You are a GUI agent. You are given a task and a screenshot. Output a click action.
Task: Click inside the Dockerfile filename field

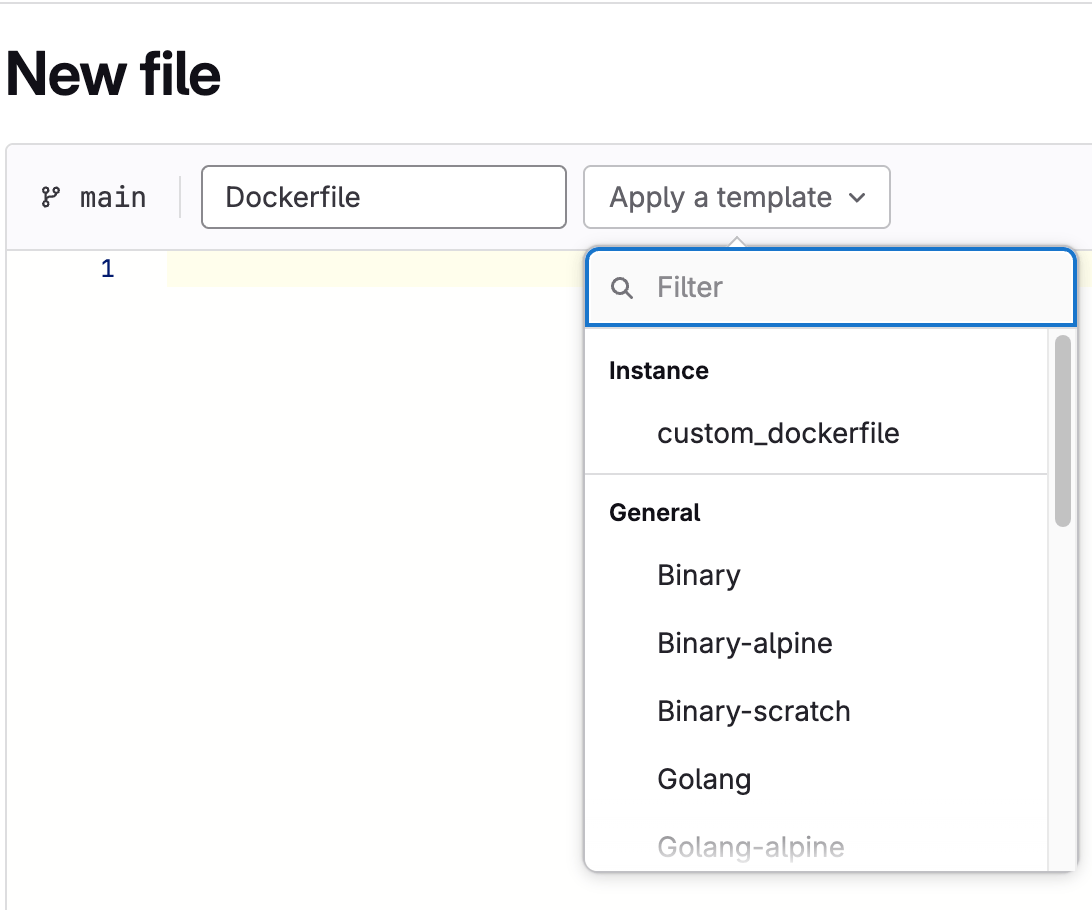click(x=383, y=197)
